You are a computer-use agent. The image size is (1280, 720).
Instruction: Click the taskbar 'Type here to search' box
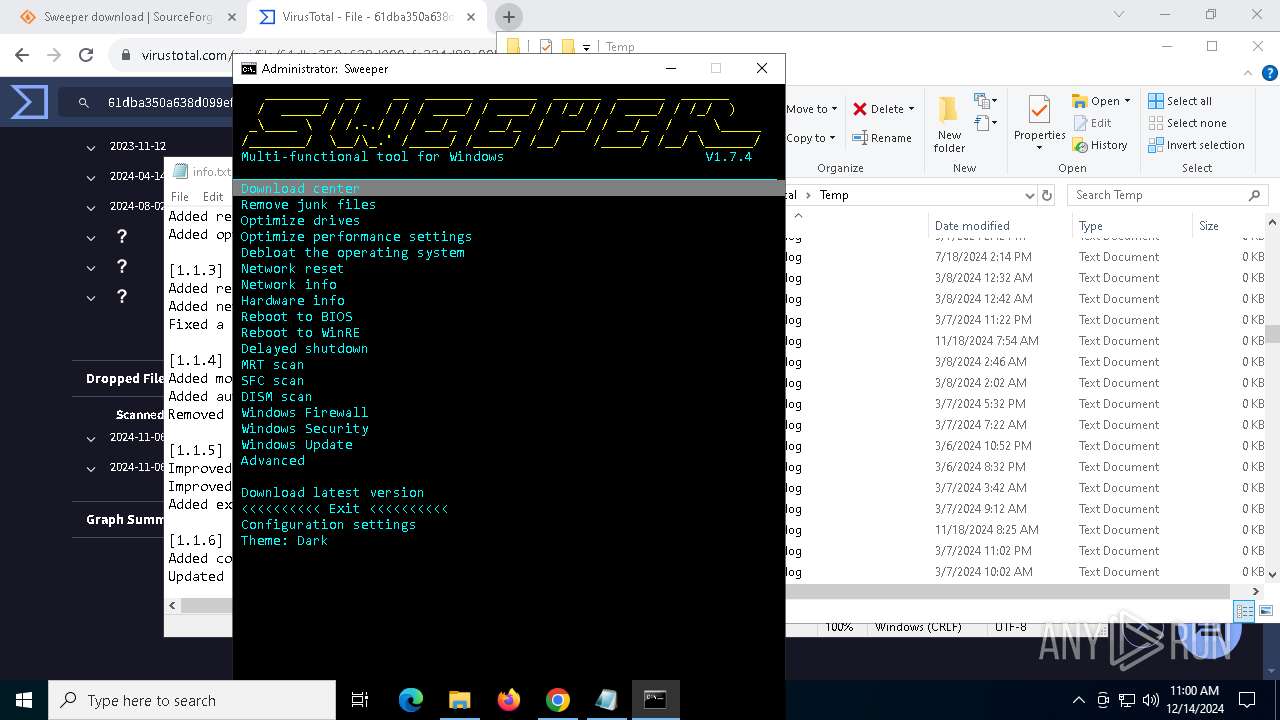[x=192, y=700]
